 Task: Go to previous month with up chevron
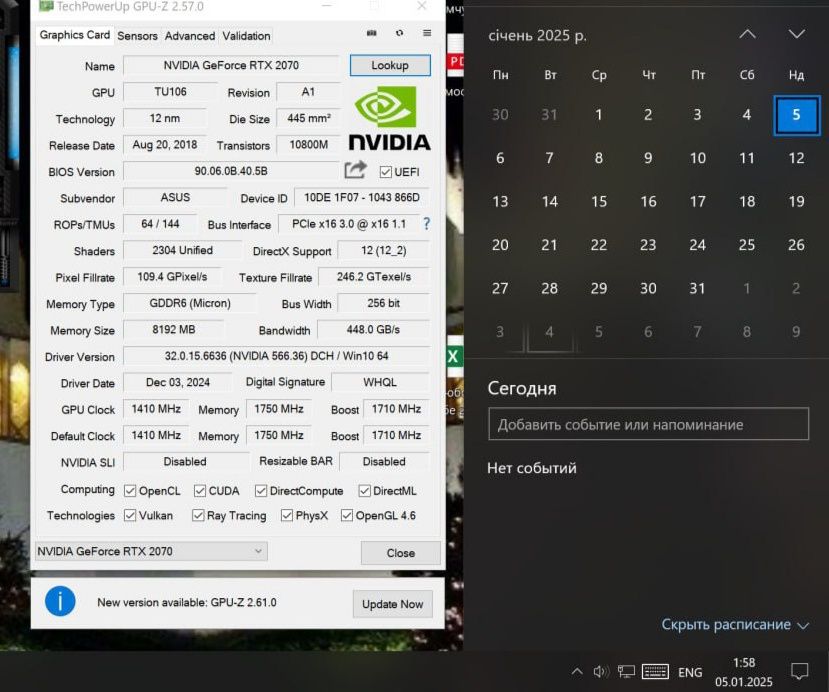tap(747, 34)
